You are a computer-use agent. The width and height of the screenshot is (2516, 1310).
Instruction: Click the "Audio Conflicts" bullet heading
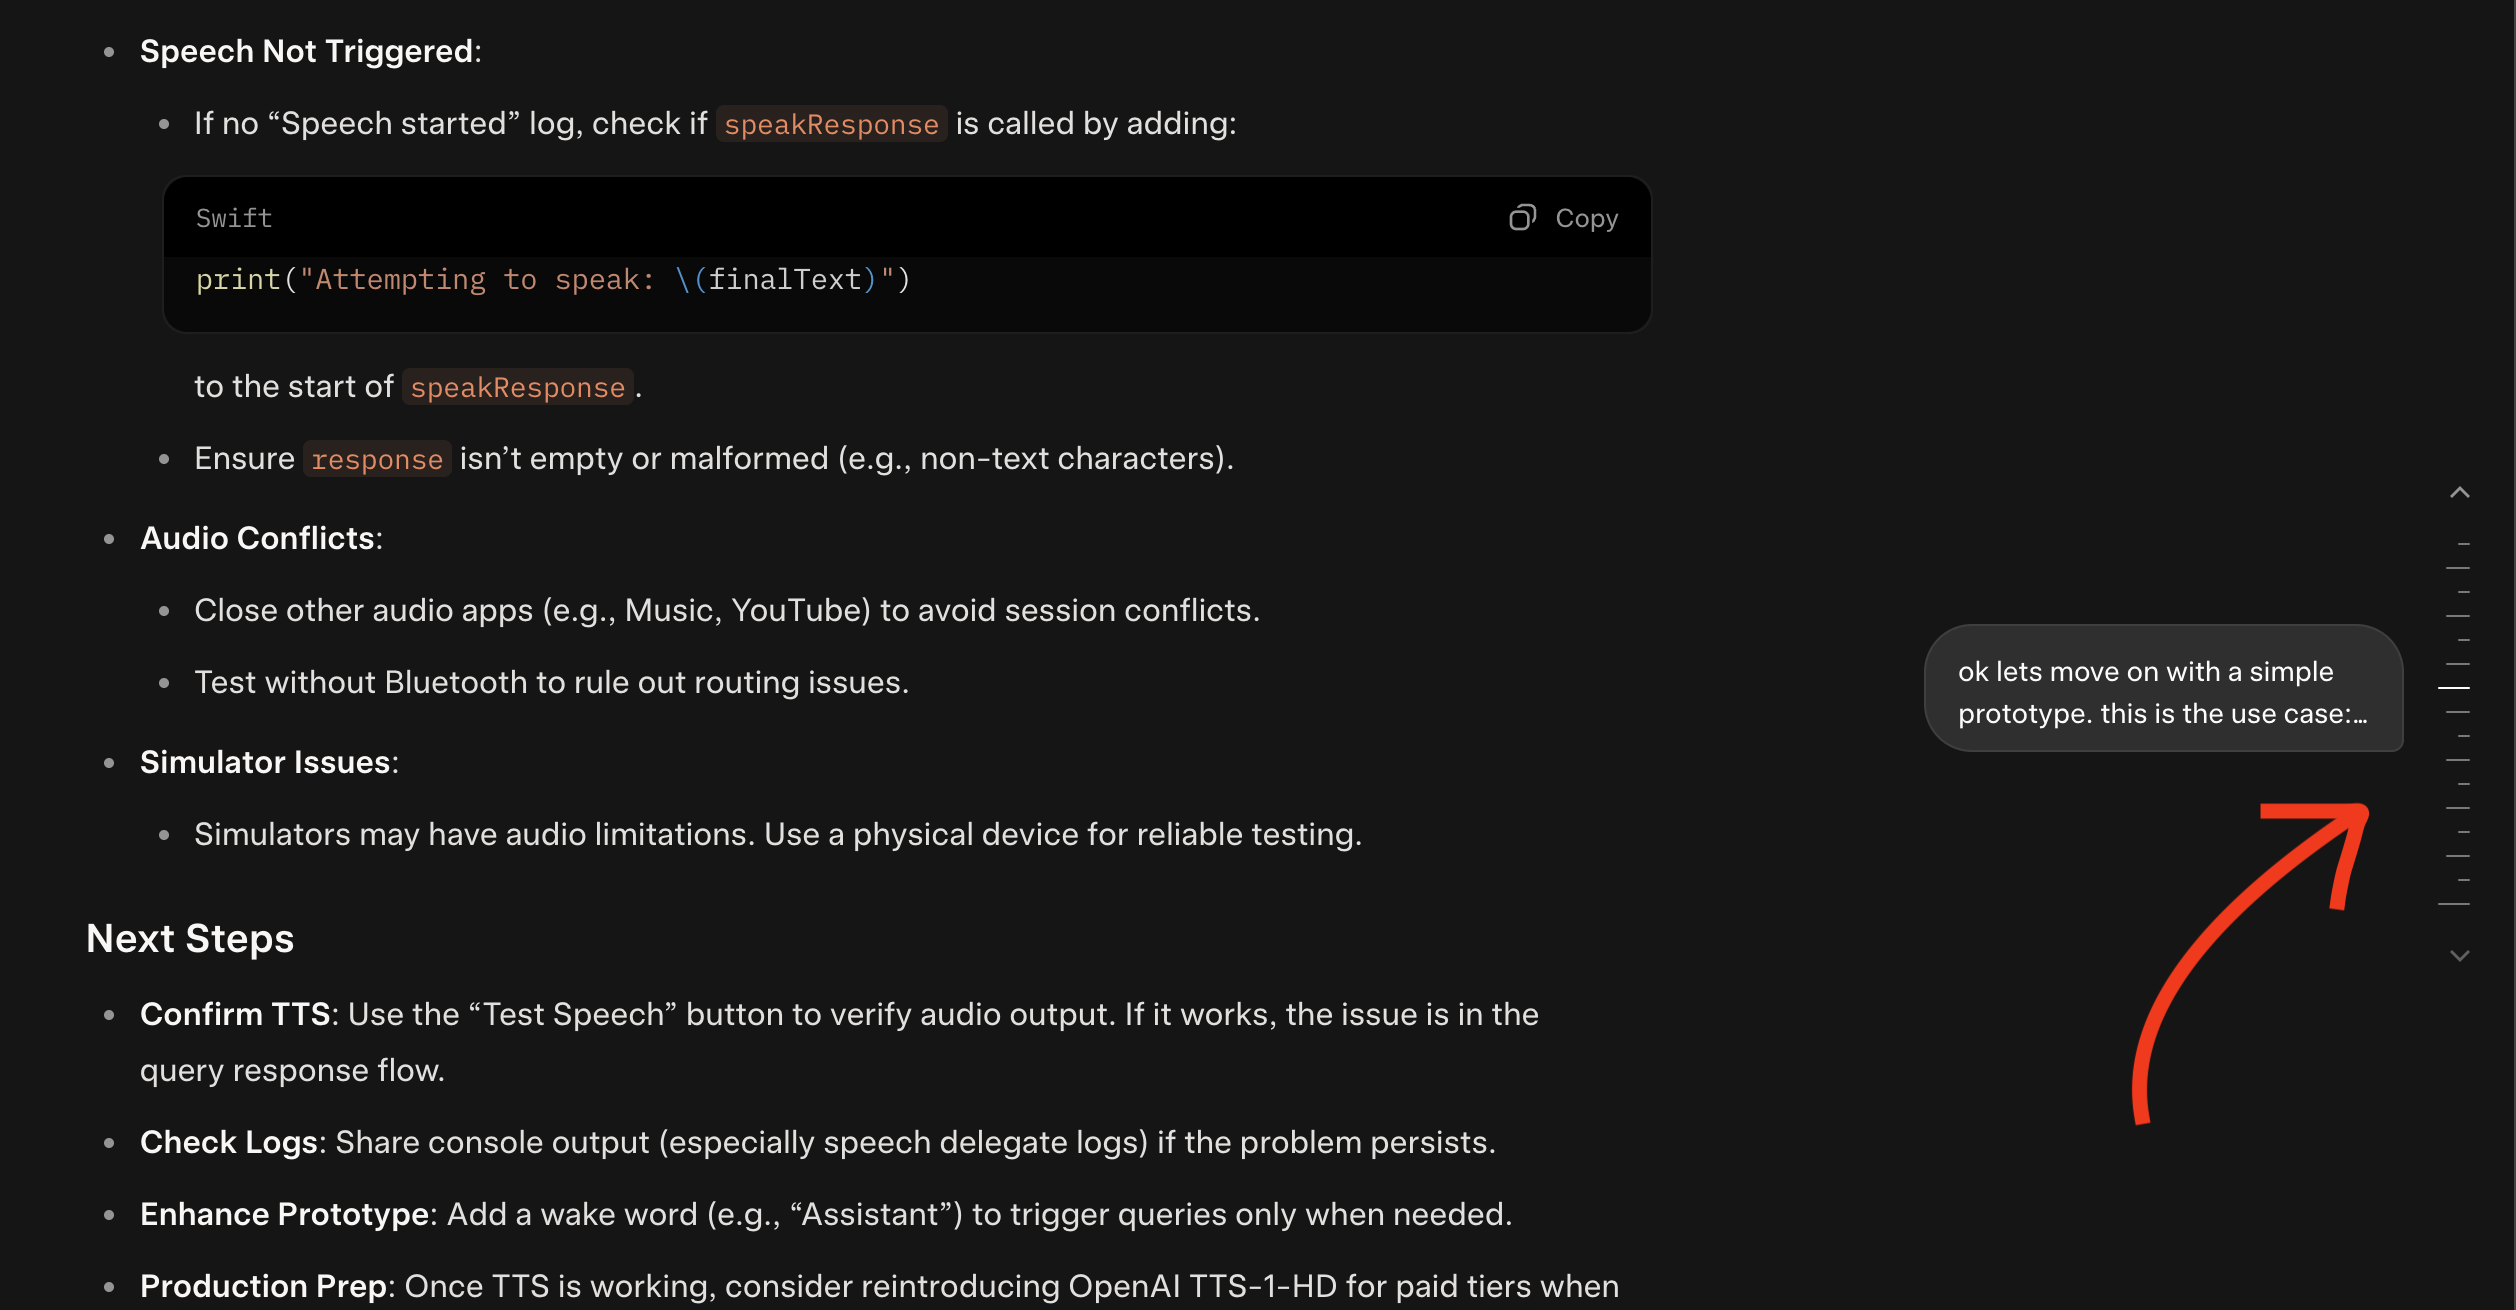[258, 538]
